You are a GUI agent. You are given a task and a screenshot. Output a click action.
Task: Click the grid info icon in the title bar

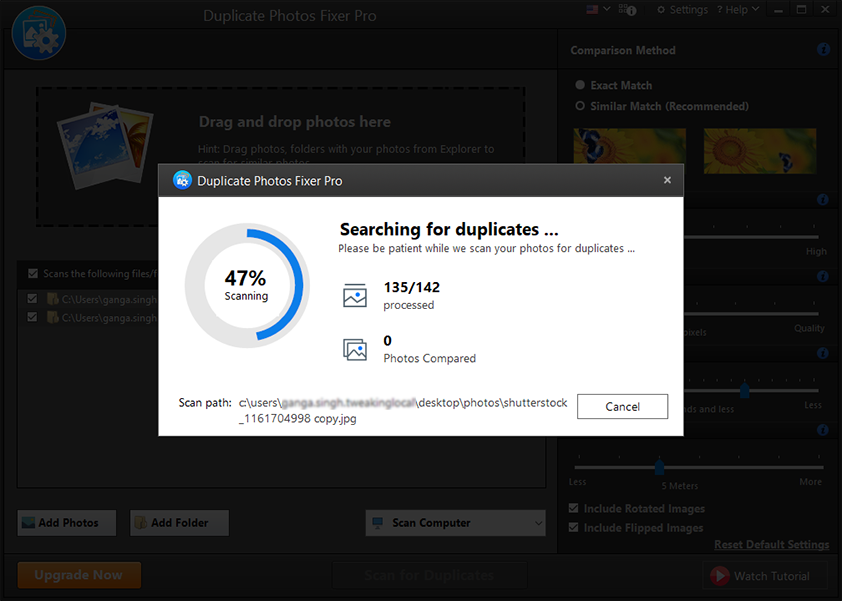point(627,10)
